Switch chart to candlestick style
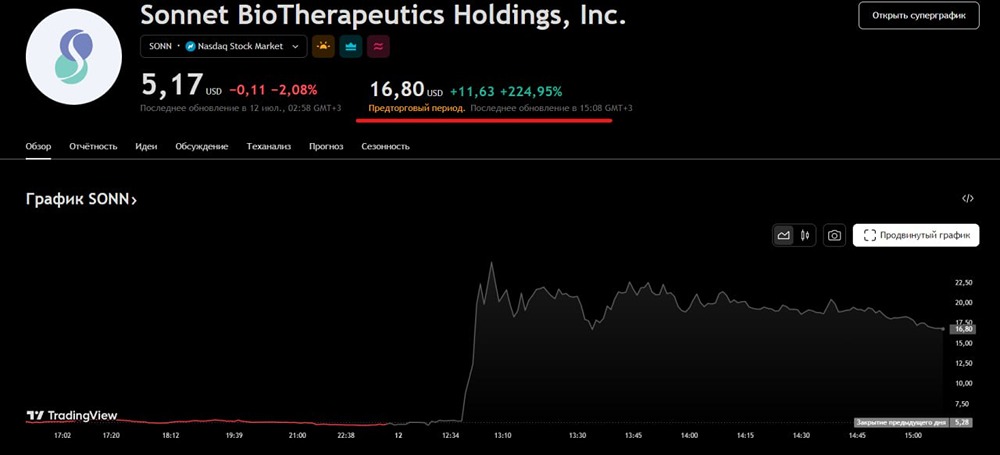The height and width of the screenshot is (455, 1000). pyautogui.click(x=804, y=236)
